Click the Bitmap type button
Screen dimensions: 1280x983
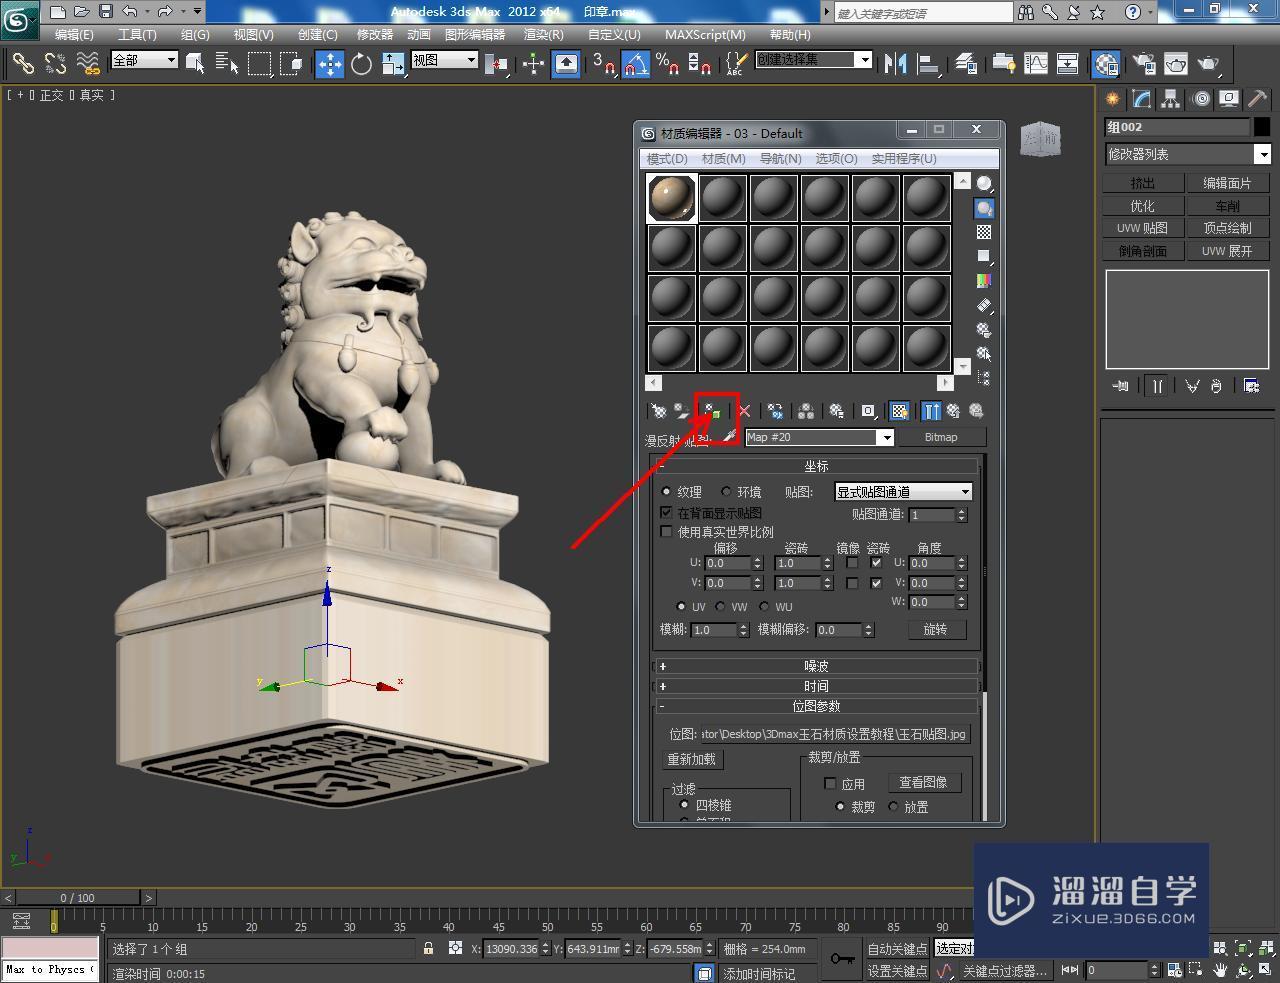(941, 437)
